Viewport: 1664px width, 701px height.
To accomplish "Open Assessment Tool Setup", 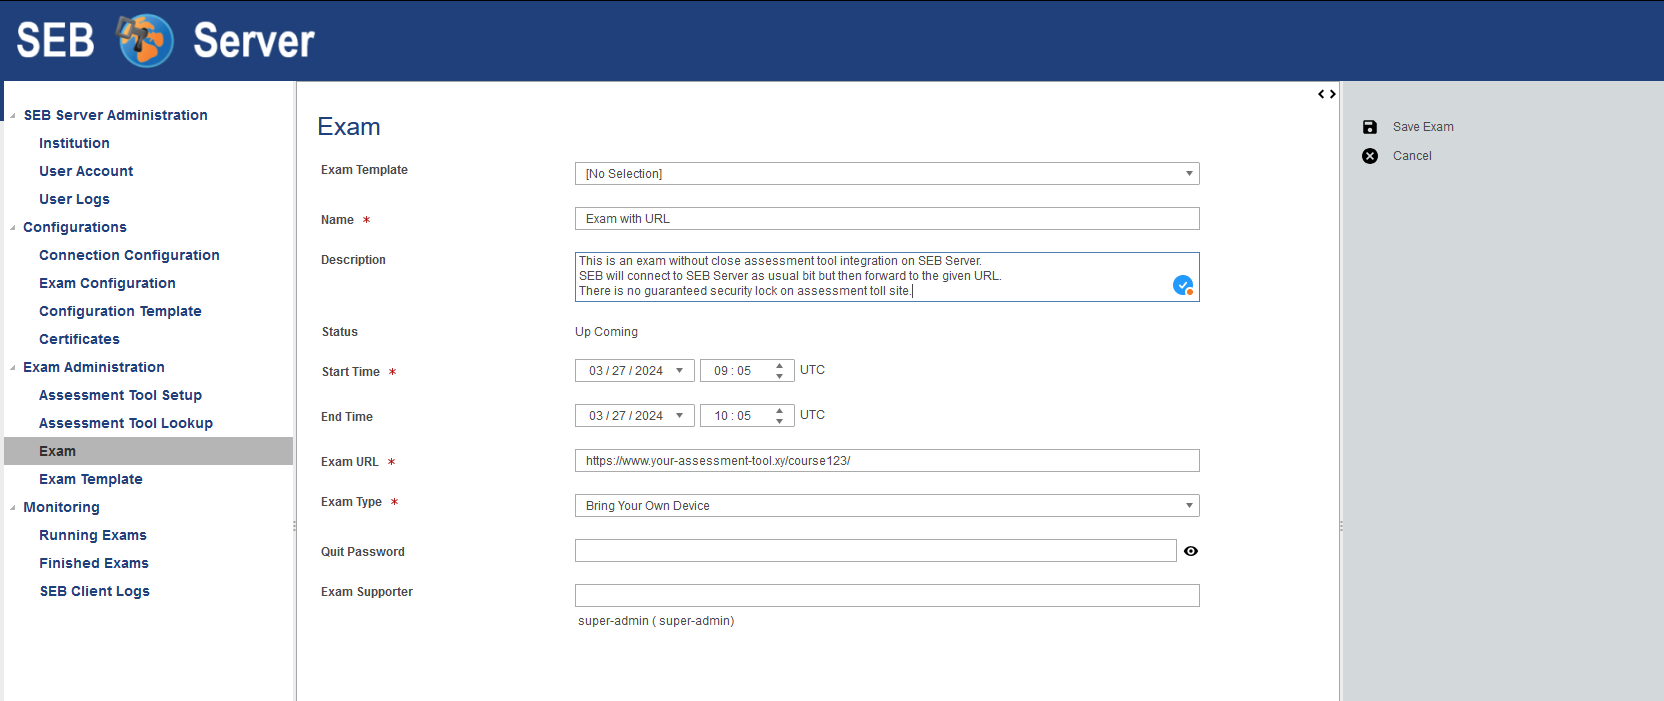I will click(x=120, y=395).
